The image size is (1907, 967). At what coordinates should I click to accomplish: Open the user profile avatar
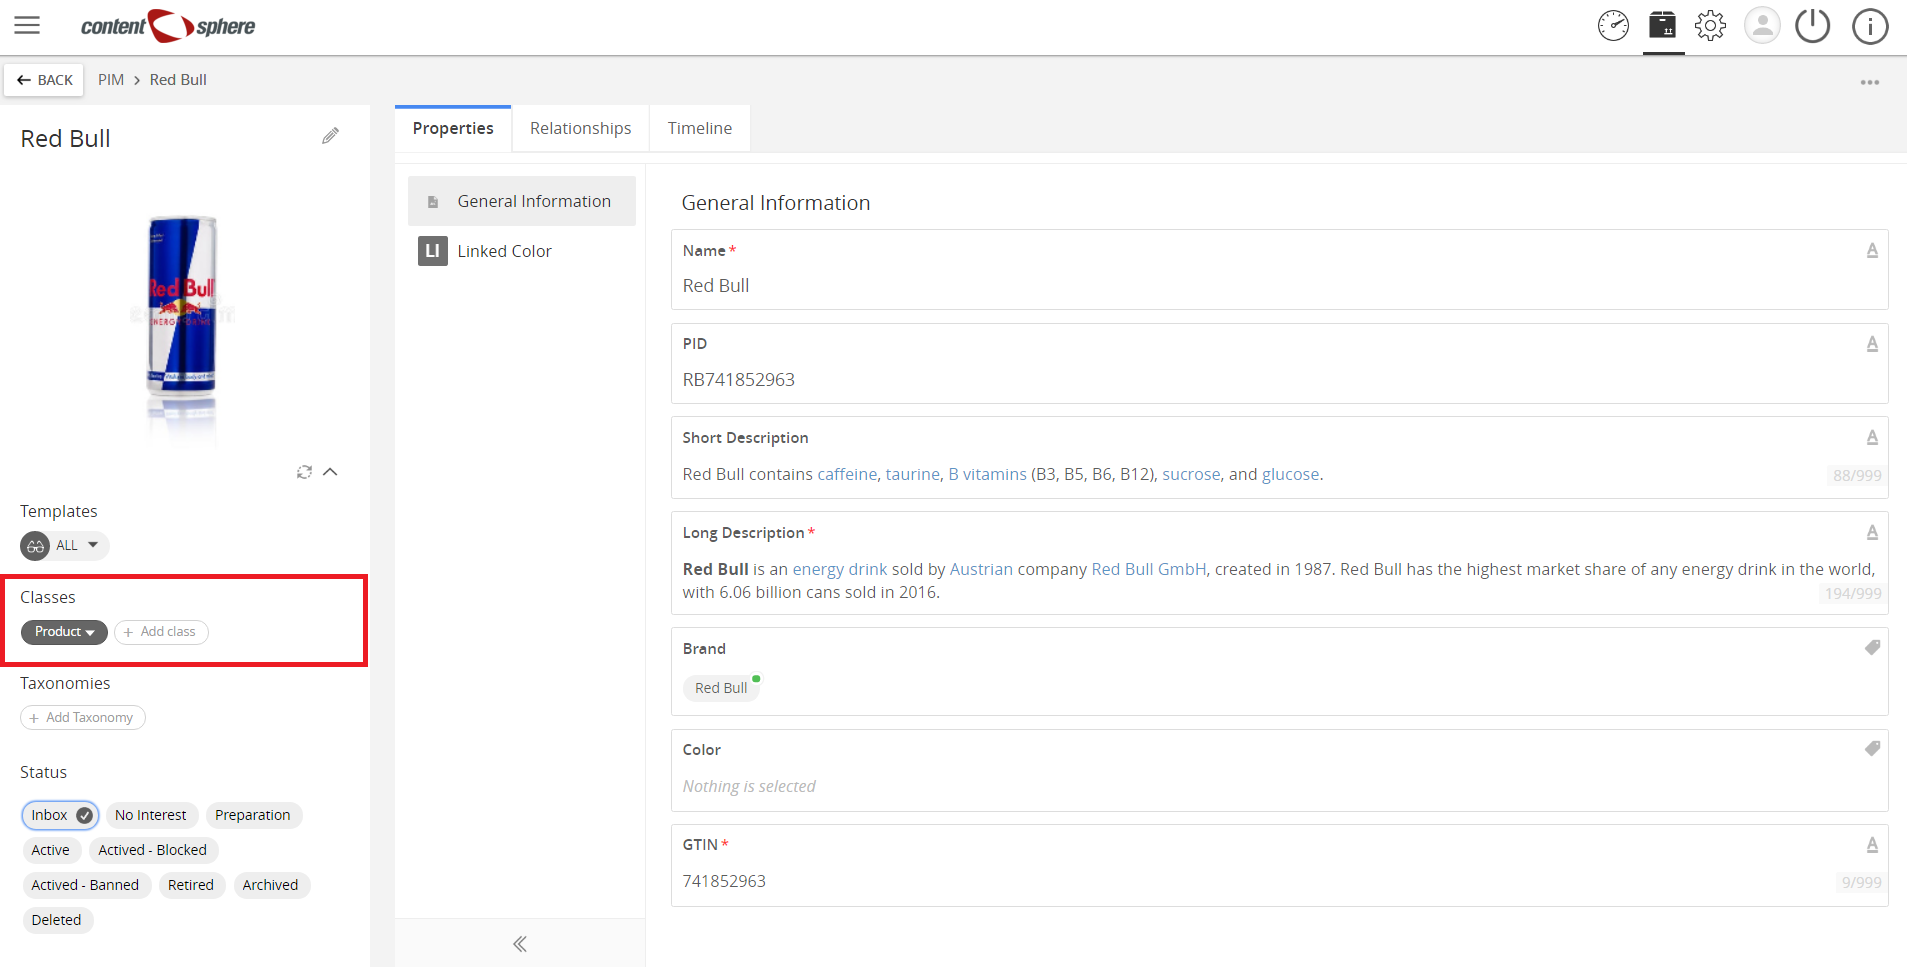tap(1762, 26)
